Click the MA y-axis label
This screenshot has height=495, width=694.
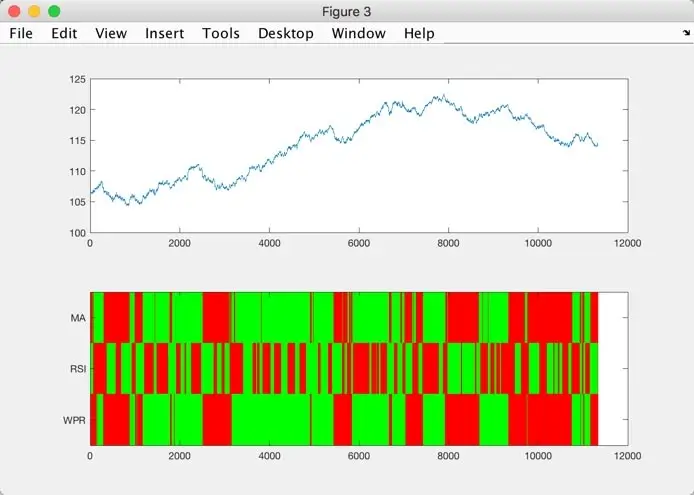77,318
